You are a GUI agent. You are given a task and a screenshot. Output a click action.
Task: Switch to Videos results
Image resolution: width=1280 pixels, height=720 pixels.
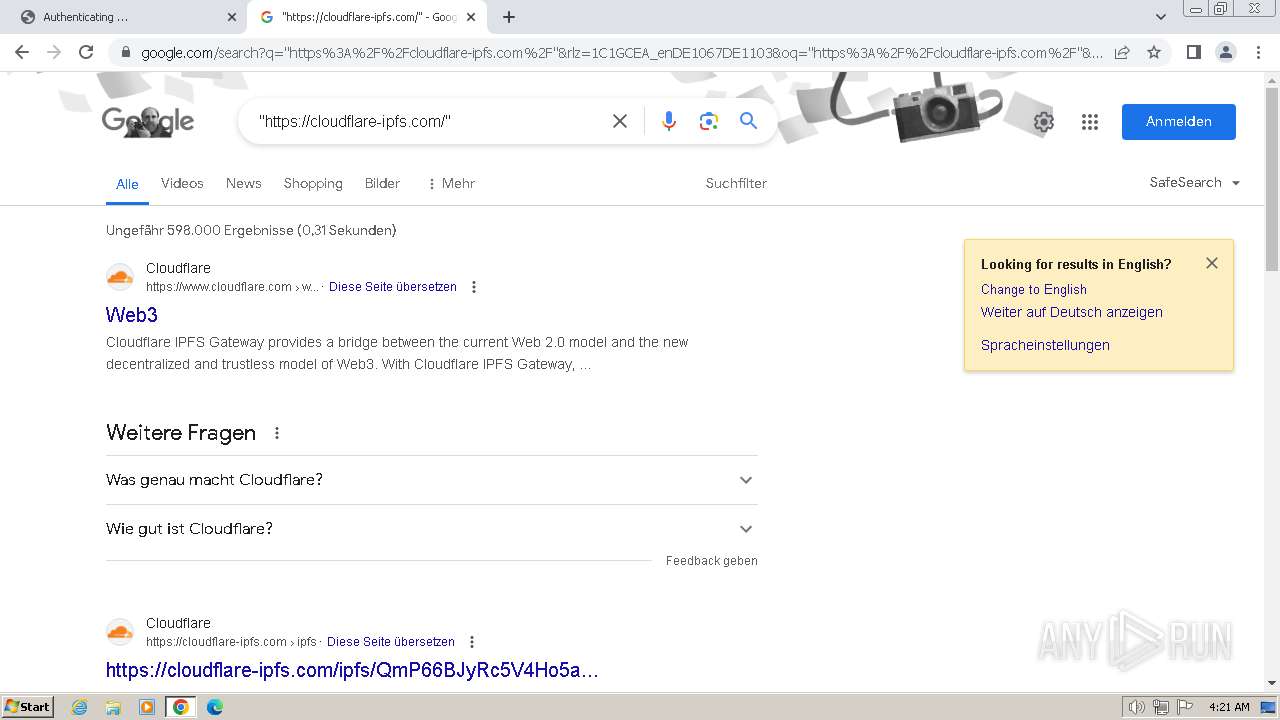click(182, 183)
